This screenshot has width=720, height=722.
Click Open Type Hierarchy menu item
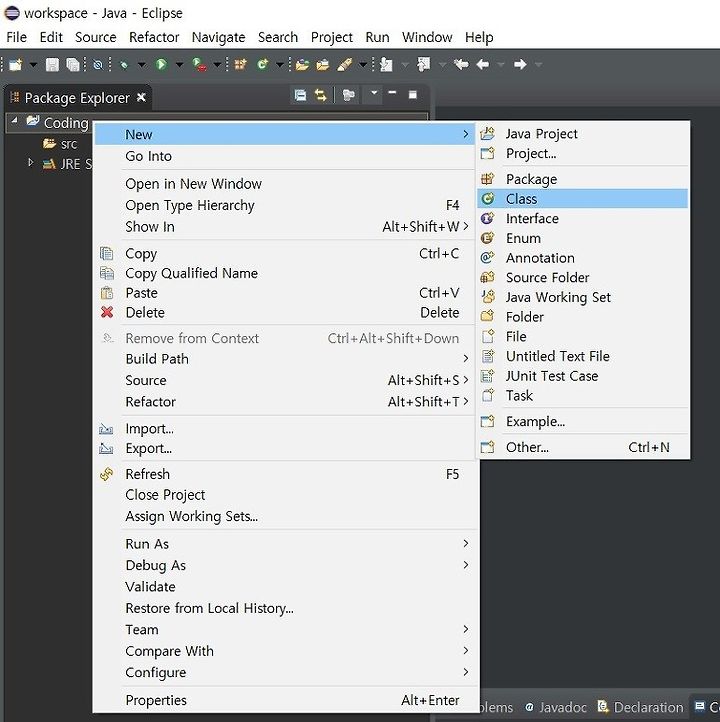coord(285,205)
